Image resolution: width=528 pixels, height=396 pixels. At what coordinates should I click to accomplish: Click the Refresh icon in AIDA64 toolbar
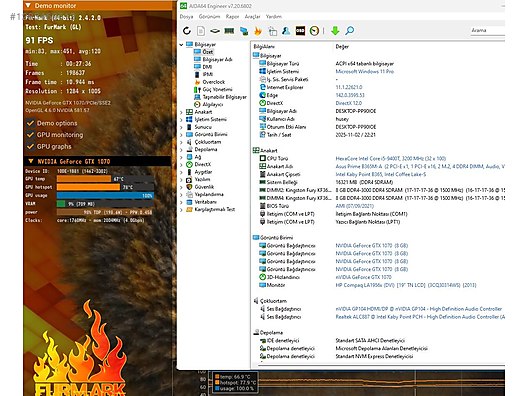pyautogui.click(x=187, y=31)
